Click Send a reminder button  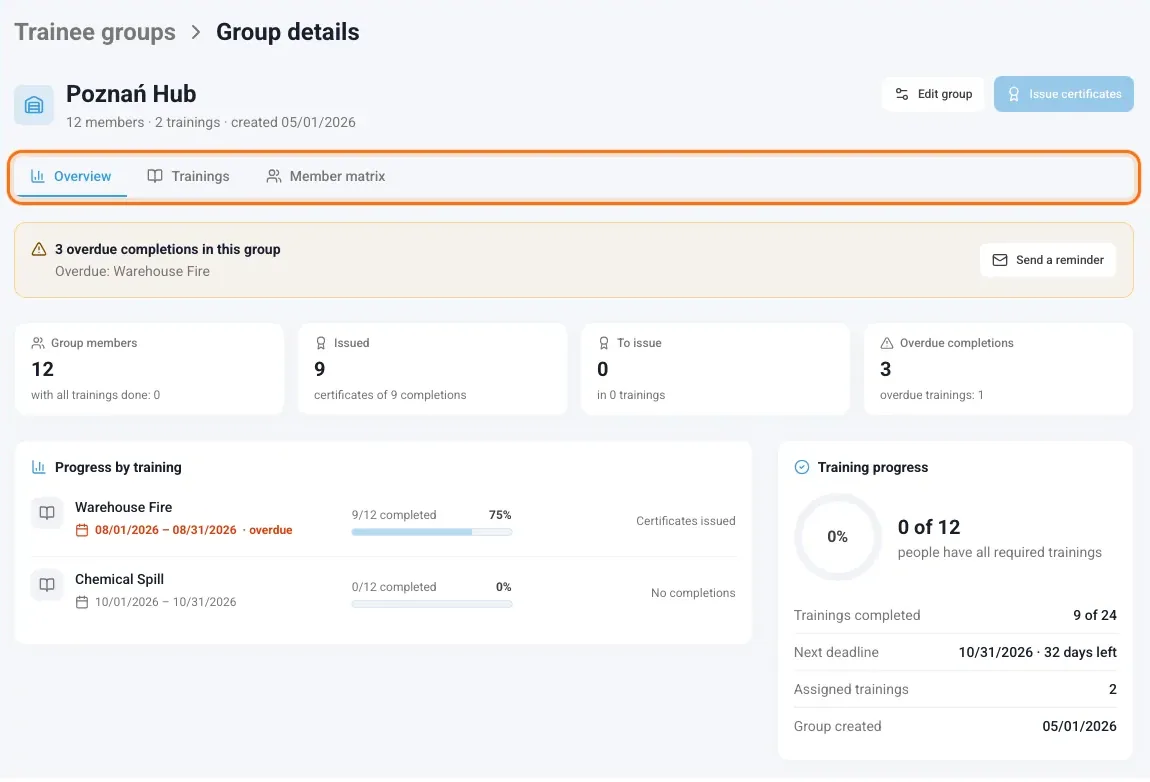click(1047, 260)
